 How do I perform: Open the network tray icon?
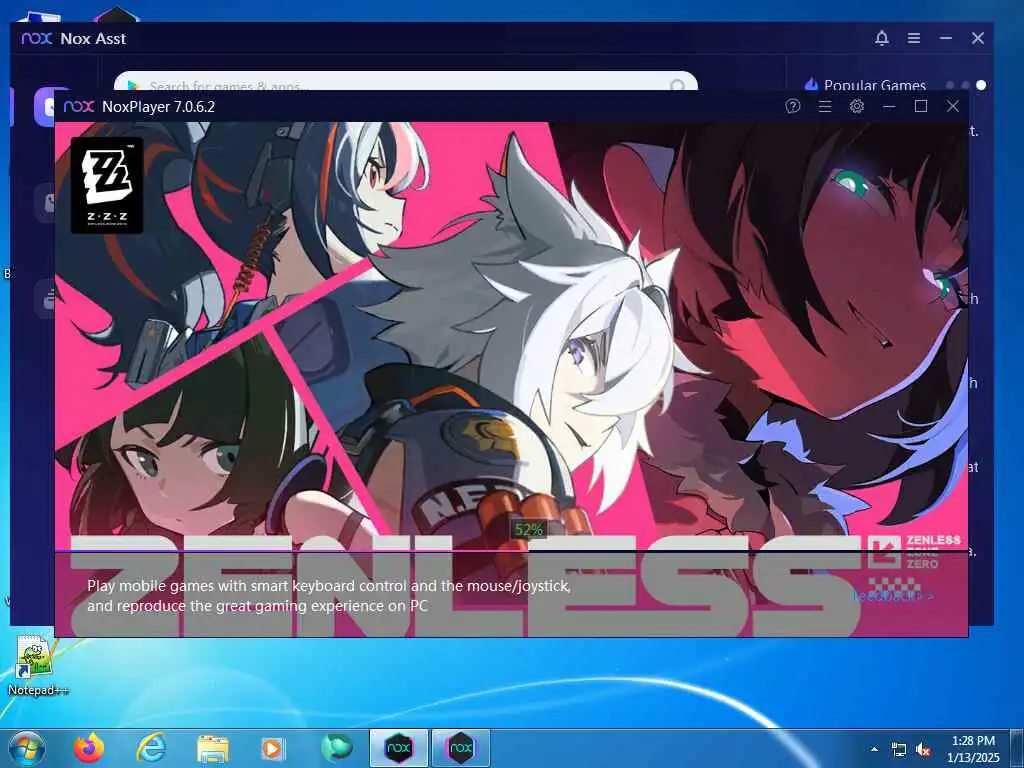(899, 749)
